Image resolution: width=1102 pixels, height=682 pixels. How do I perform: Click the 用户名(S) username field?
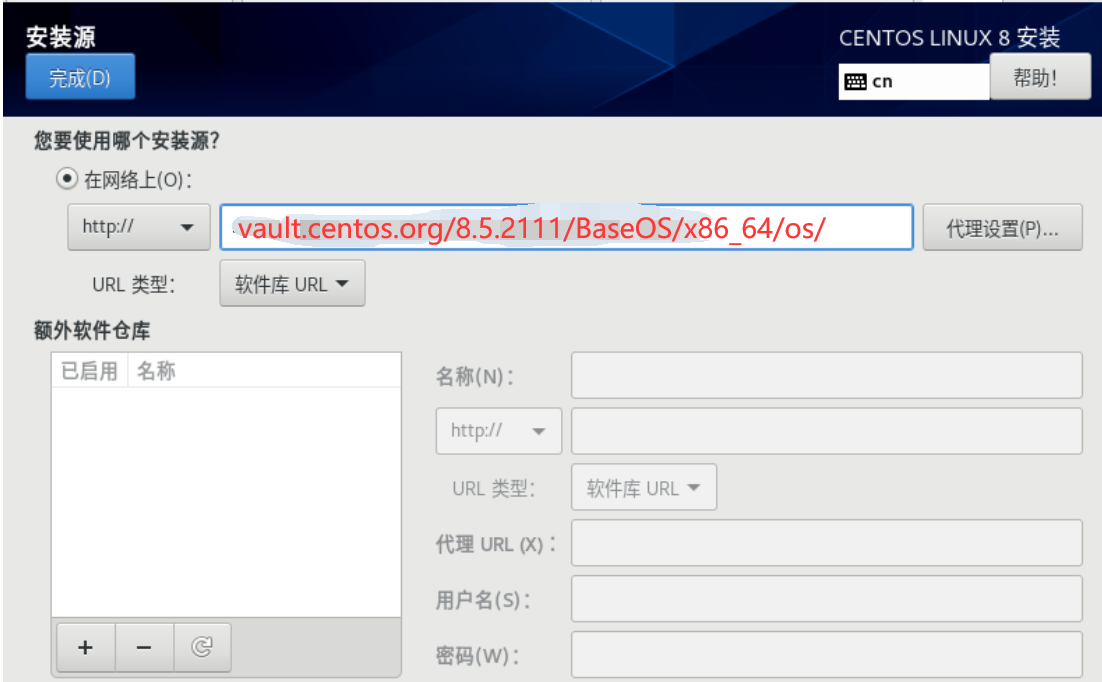point(826,599)
